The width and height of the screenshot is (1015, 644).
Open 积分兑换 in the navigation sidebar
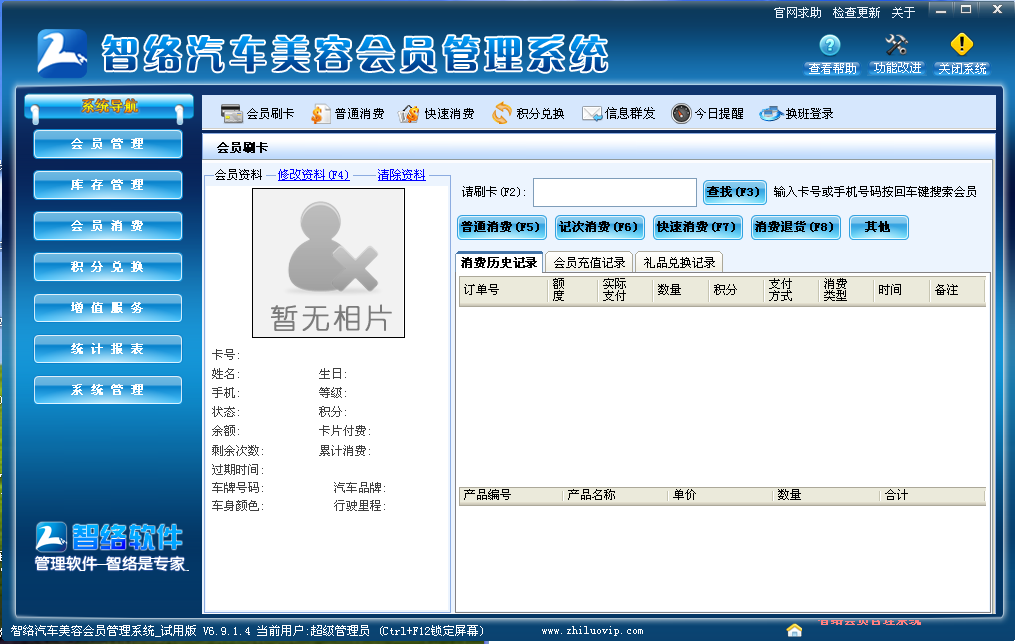[107, 267]
